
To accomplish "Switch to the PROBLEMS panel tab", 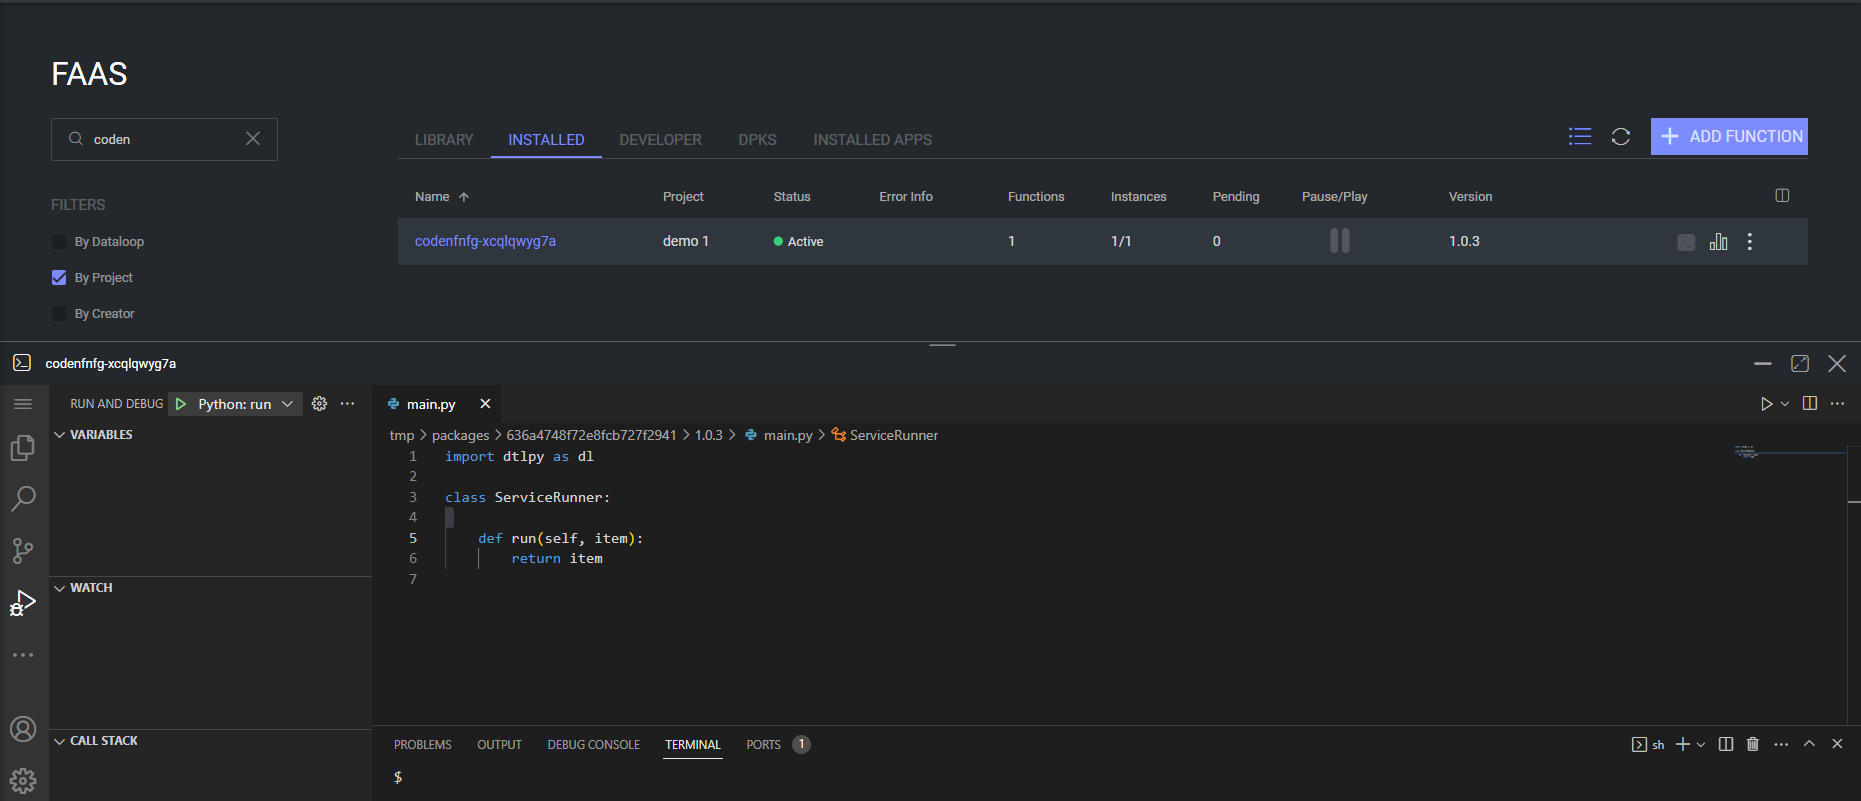I will (x=423, y=745).
